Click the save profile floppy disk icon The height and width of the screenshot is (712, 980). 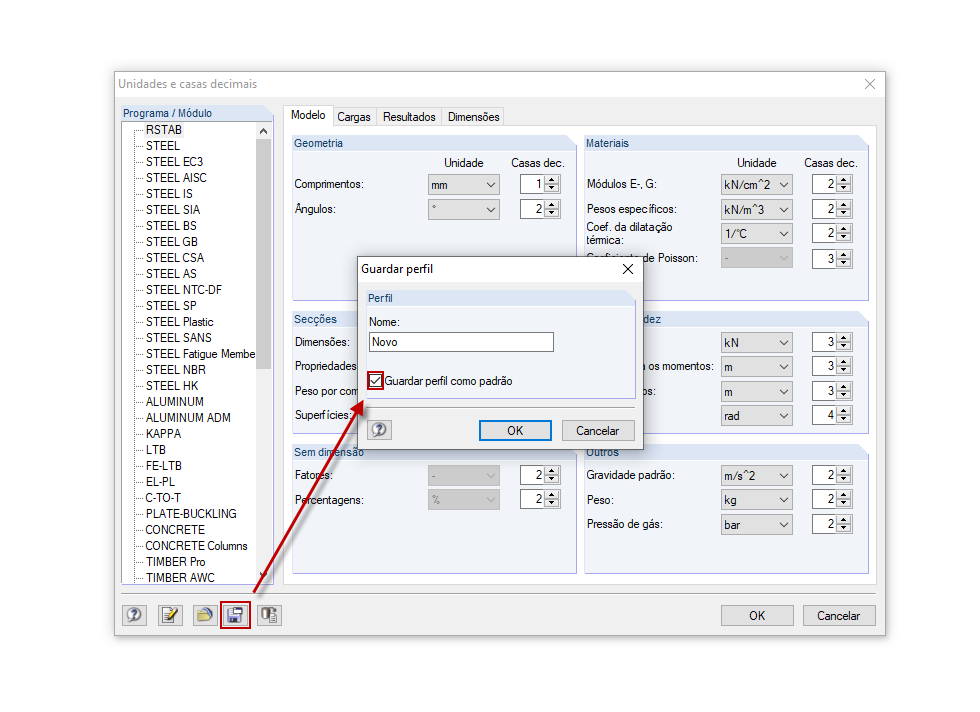235,615
